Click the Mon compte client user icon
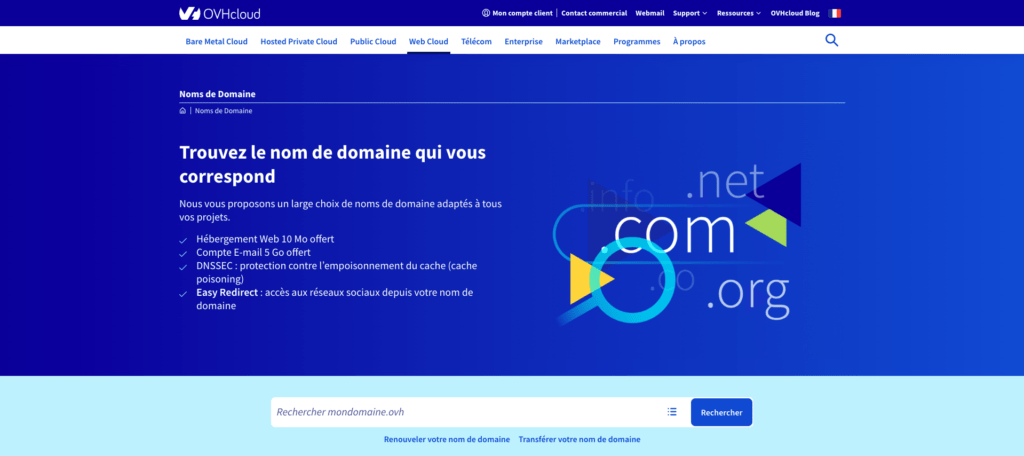Screen dimensions: 1024x456 click(x=485, y=13)
